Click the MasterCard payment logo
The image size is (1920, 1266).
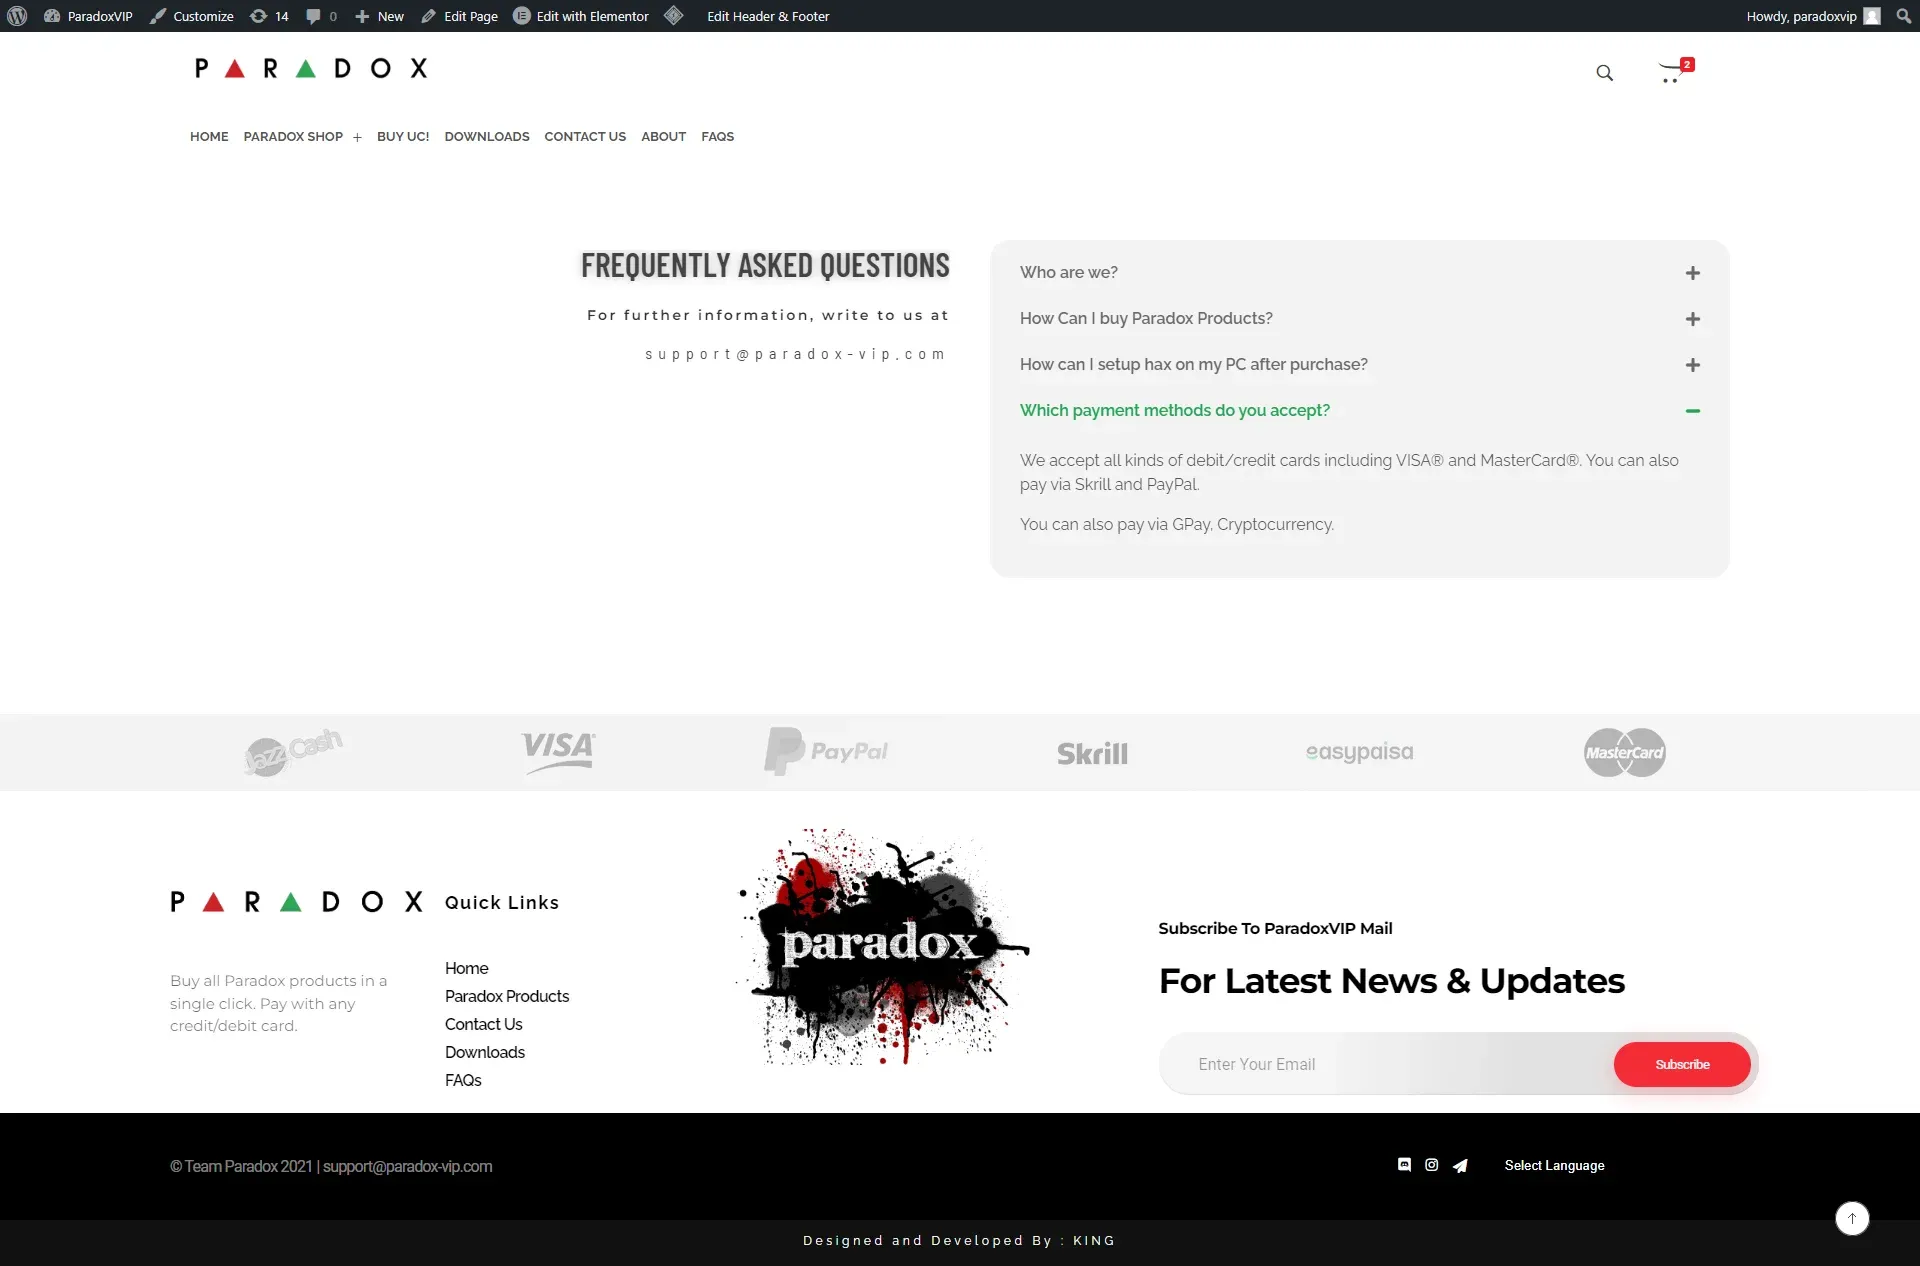coord(1625,752)
